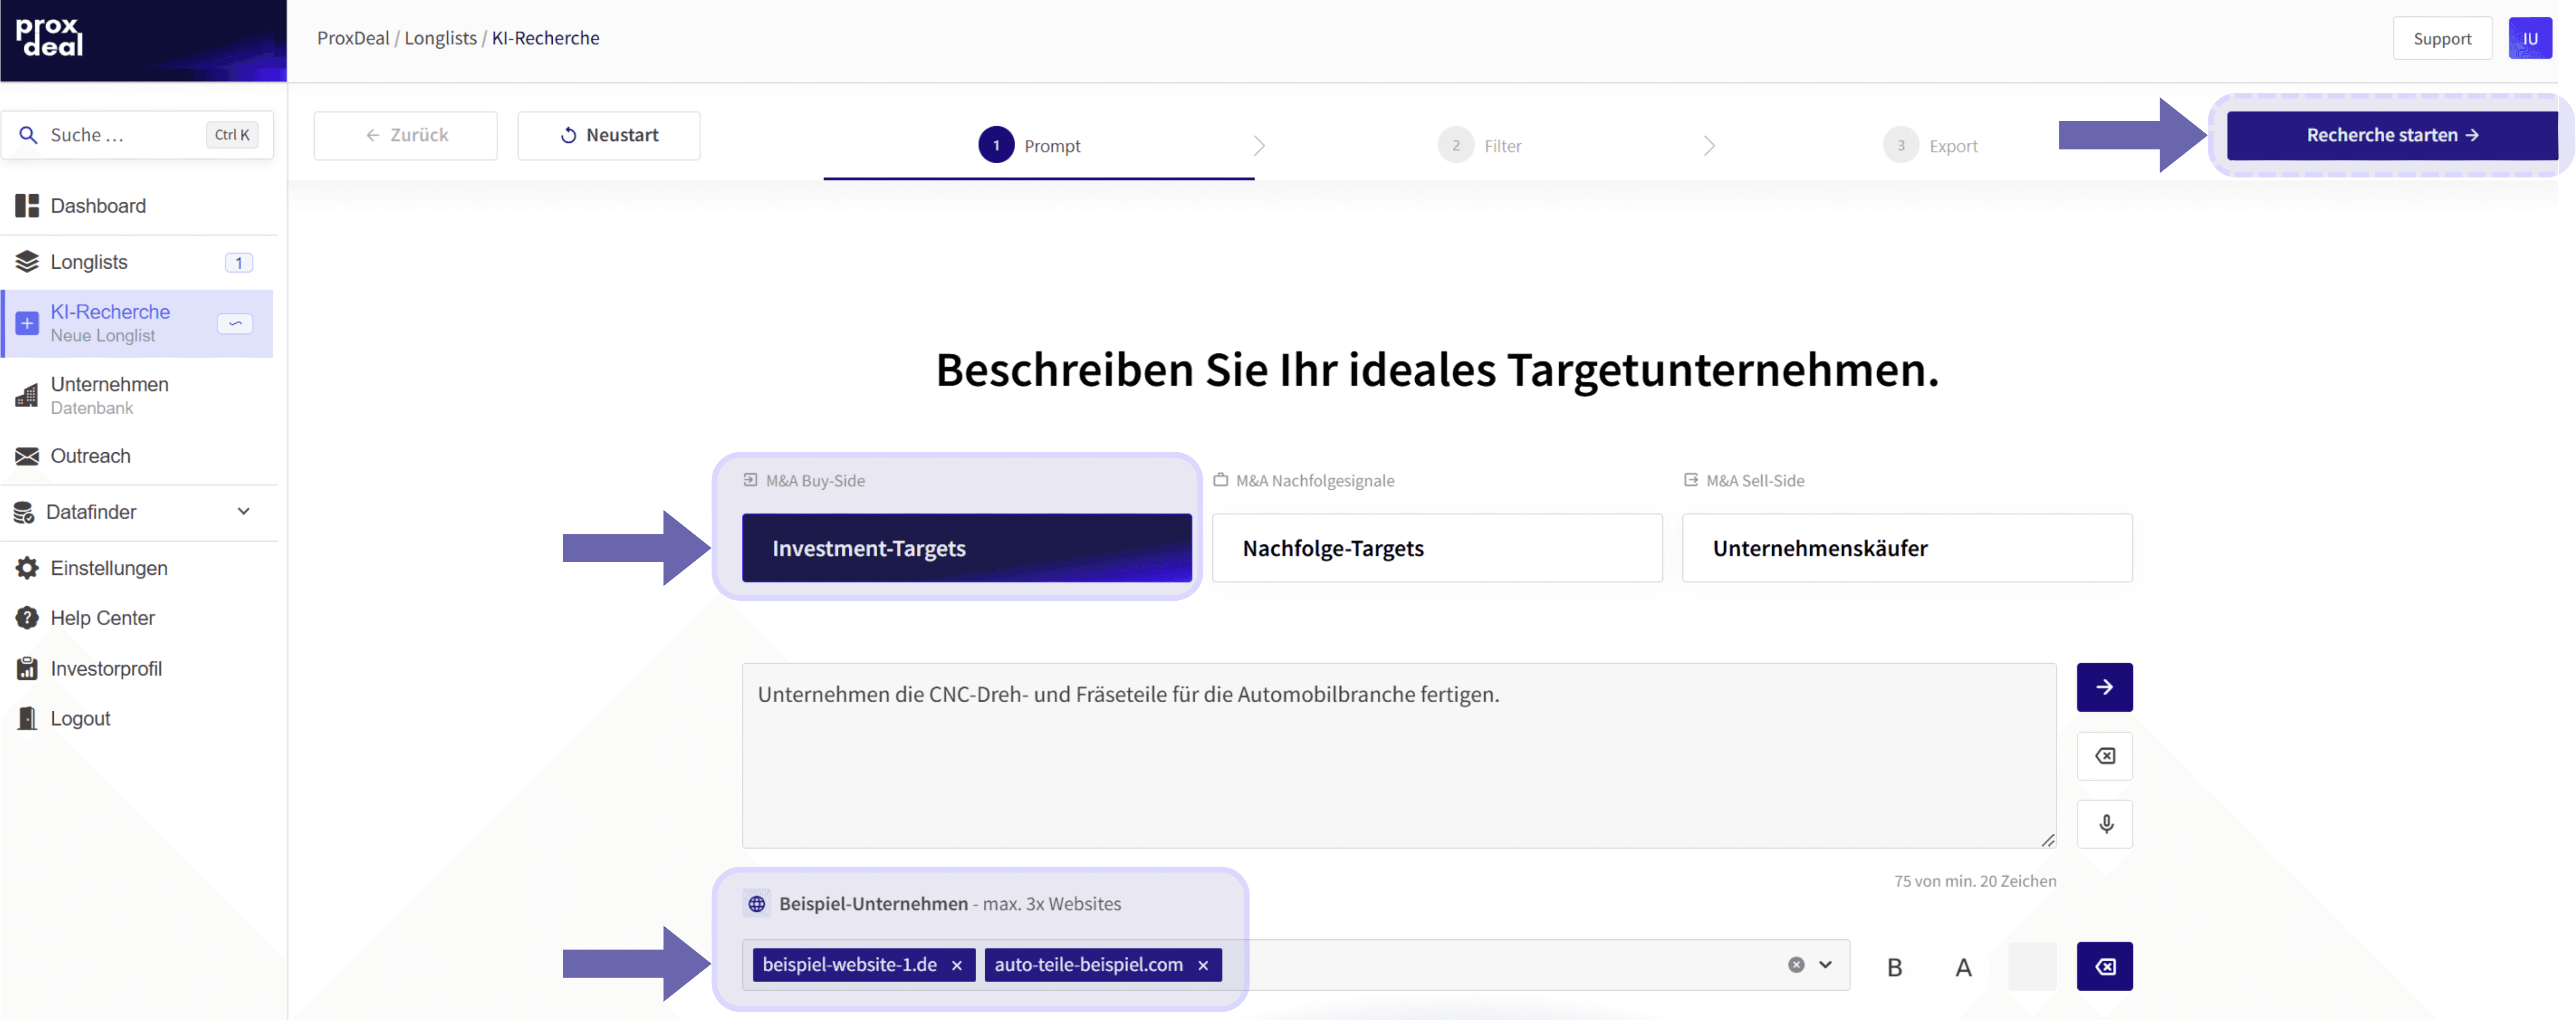Click KI-Recherche breadcrumb item
Viewport: 2576px width, 1020px height.
point(545,38)
